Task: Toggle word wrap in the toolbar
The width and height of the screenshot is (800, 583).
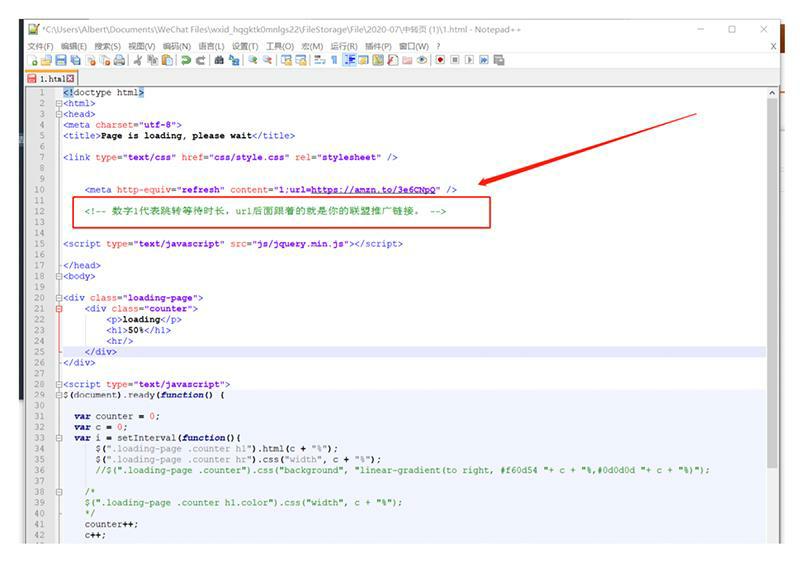Action: pyautogui.click(x=319, y=61)
